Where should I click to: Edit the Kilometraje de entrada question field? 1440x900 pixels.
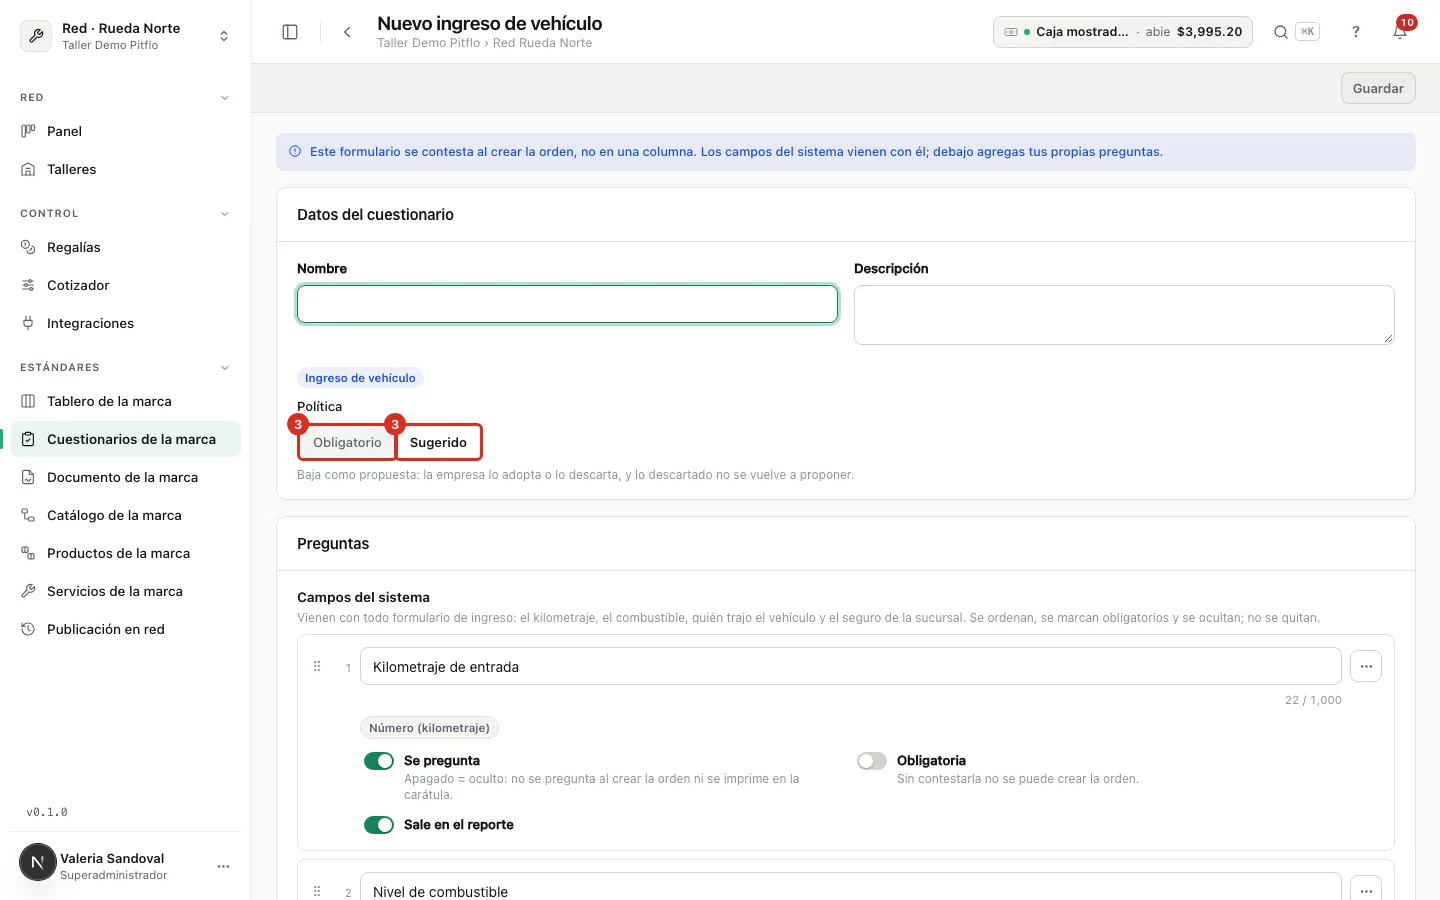(x=851, y=666)
